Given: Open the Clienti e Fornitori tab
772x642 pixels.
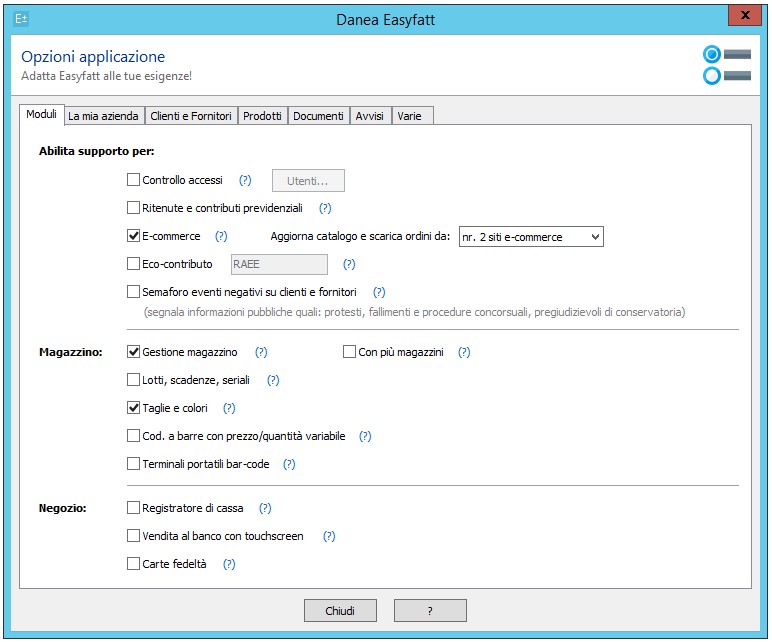Looking at the screenshot, I should (x=190, y=116).
